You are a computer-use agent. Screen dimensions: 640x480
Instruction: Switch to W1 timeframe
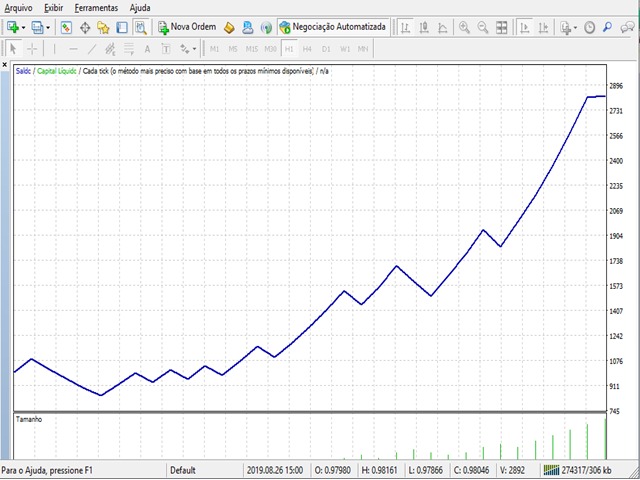point(345,49)
